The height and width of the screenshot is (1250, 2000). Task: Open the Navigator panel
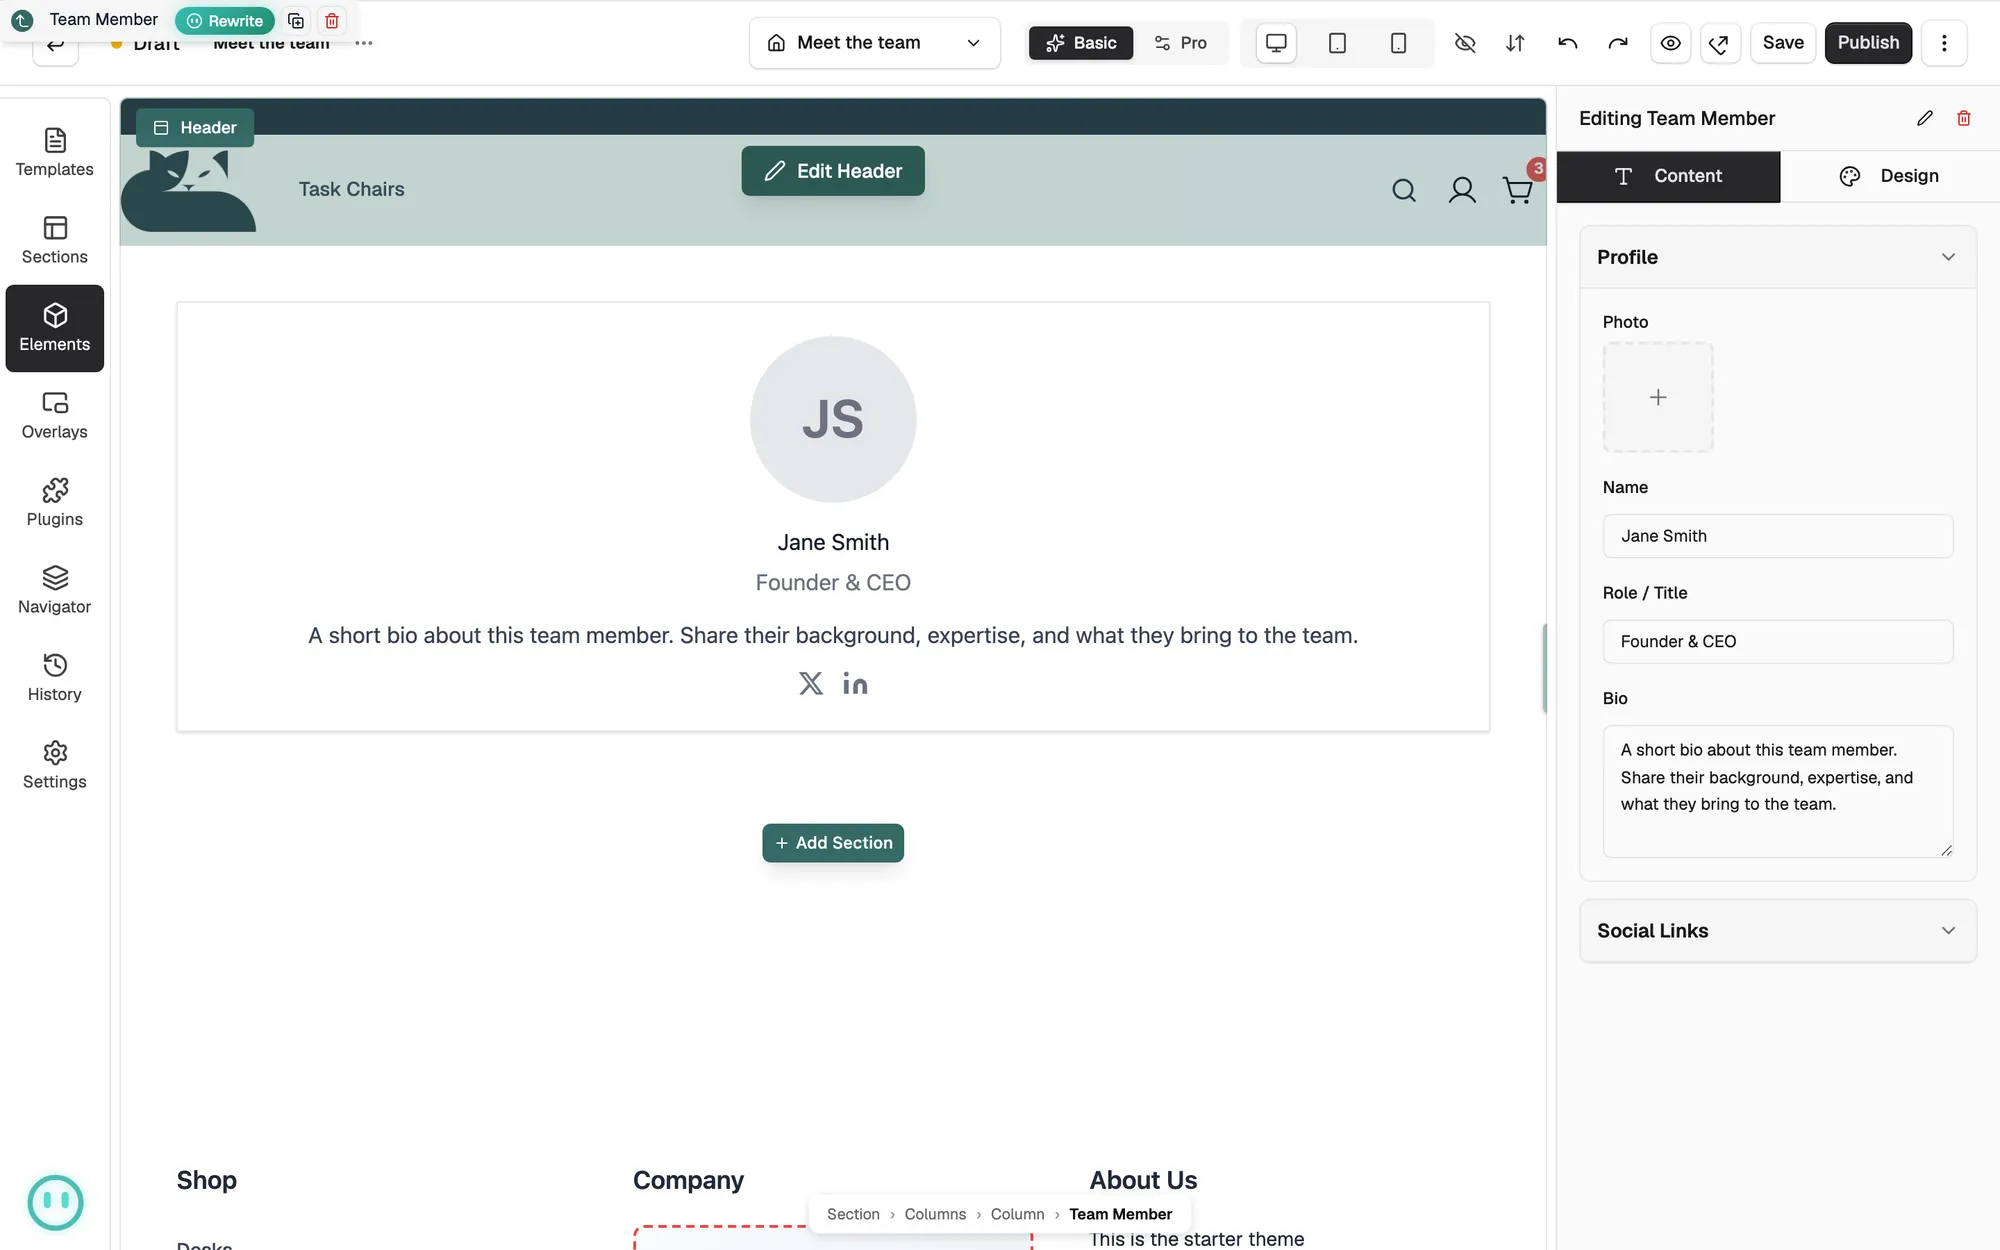click(55, 590)
